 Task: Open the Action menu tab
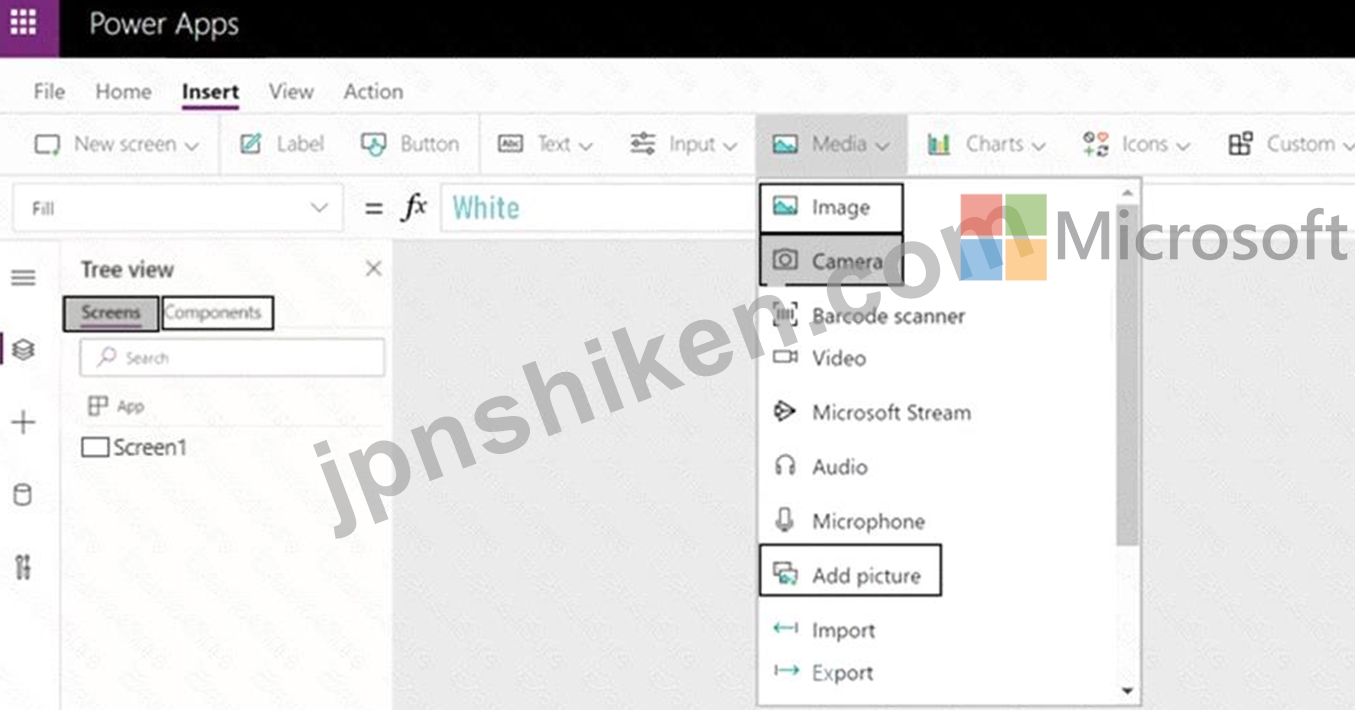373,91
